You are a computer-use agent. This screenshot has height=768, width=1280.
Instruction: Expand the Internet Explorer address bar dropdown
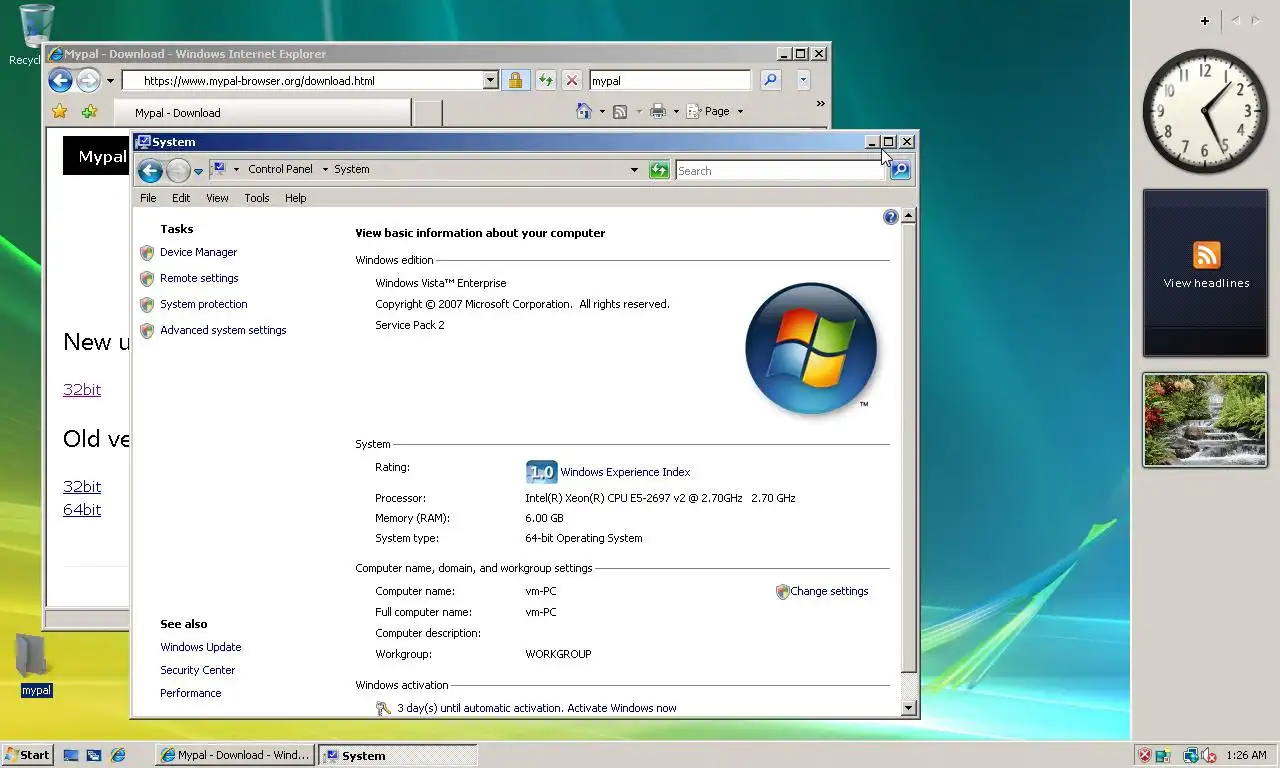click(490, 80)
